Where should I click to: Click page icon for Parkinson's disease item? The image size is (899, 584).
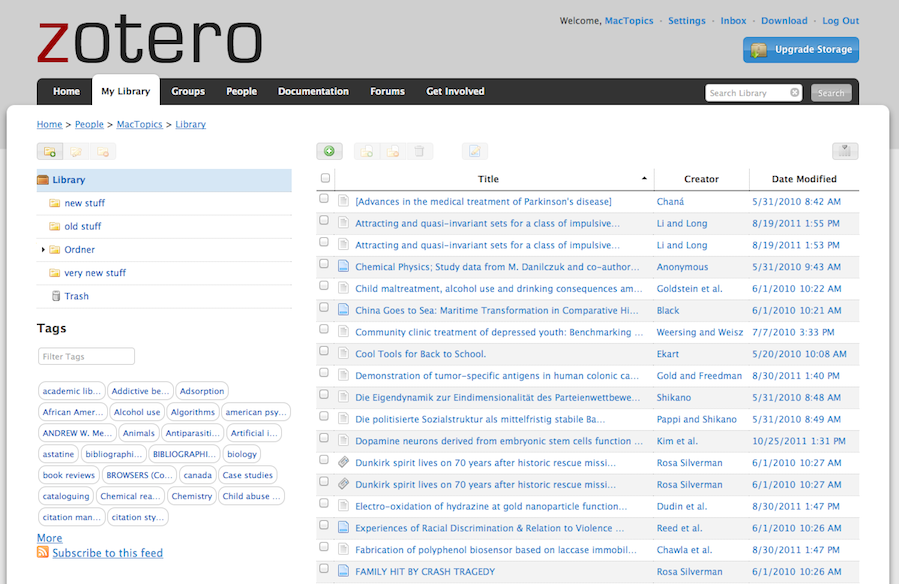pos(343,201)
